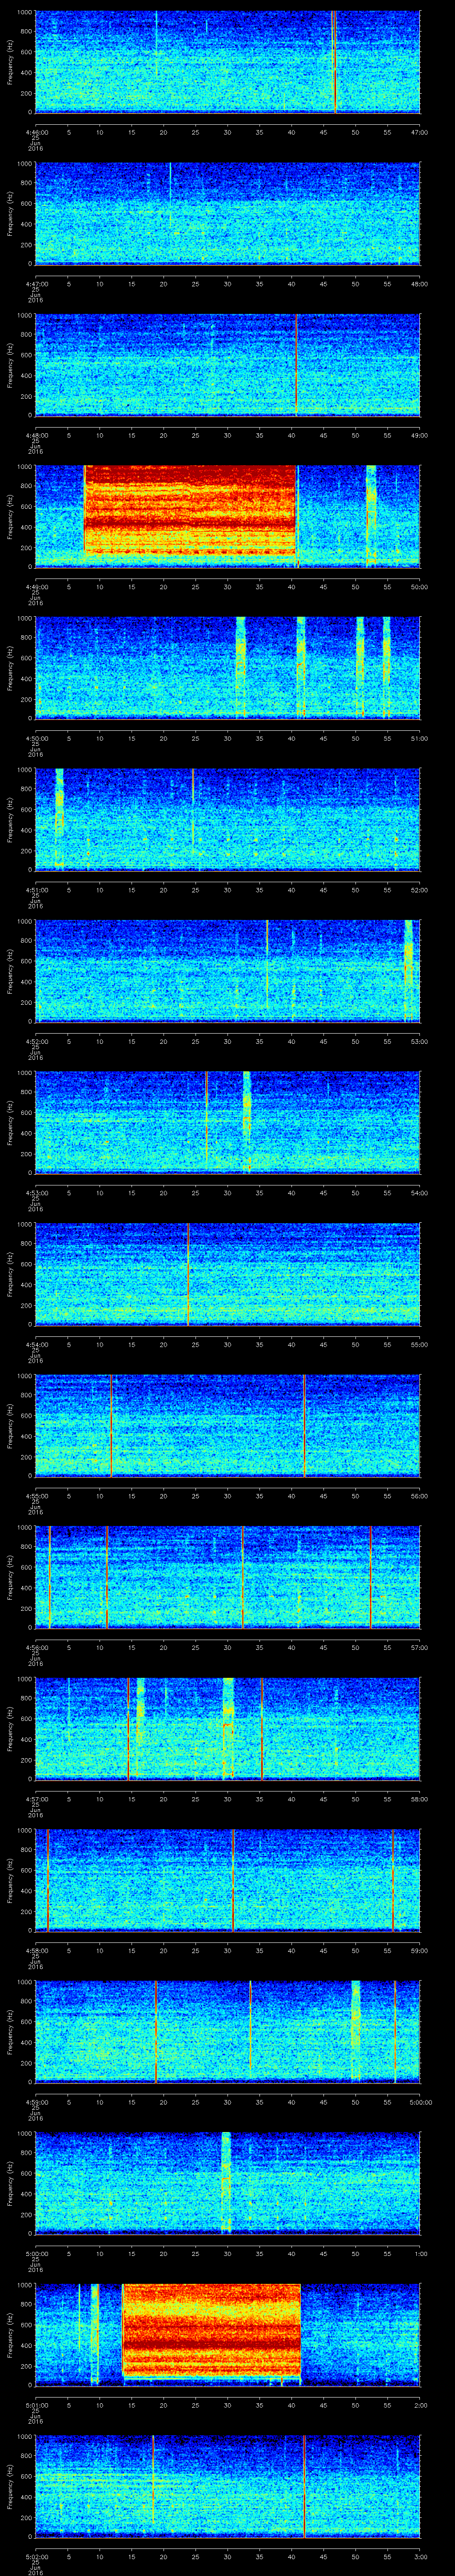The image size is (455, 2576).
Task: Click red line near 32 seconds in 4:56 panel
Action: [x=242, y=1576]
